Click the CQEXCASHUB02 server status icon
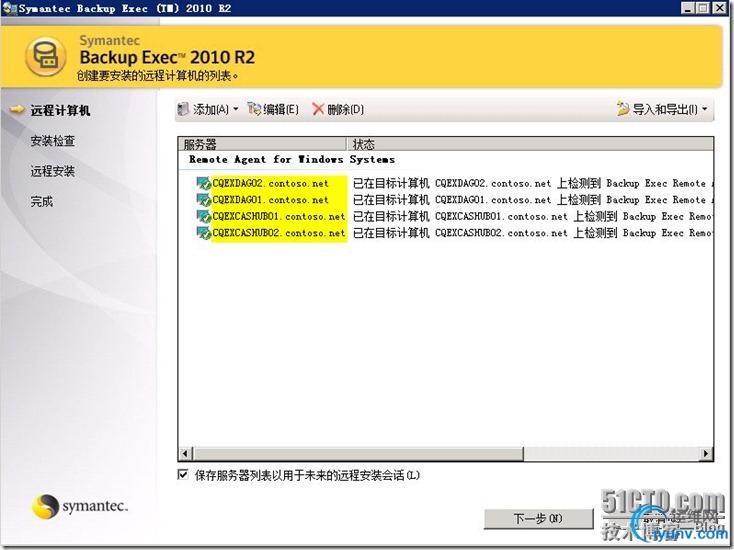Image resolution: width=734 pixels, height=550 pixels. point(204,233)
